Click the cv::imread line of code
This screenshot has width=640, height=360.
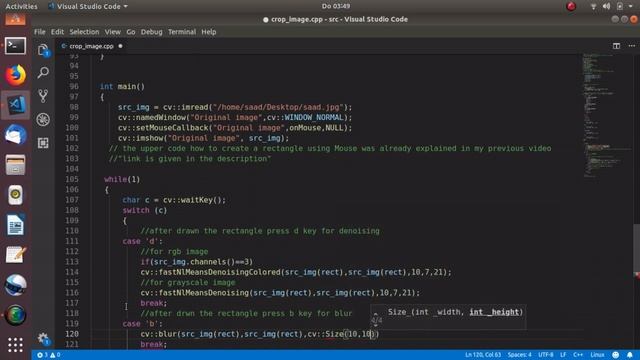pos(235,107)
